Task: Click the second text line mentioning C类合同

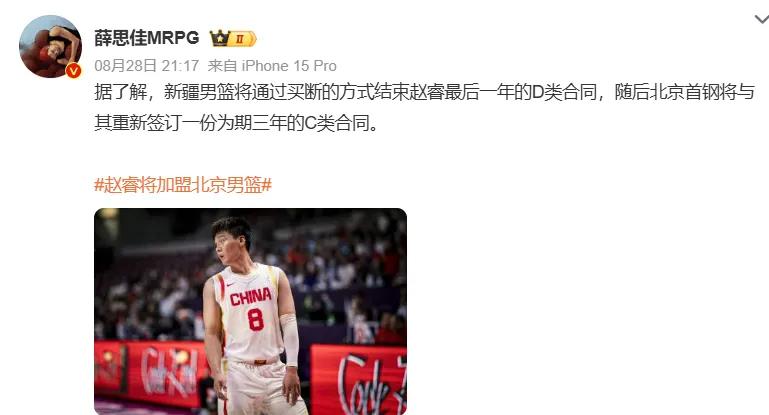Action: (x=237, y=123)
